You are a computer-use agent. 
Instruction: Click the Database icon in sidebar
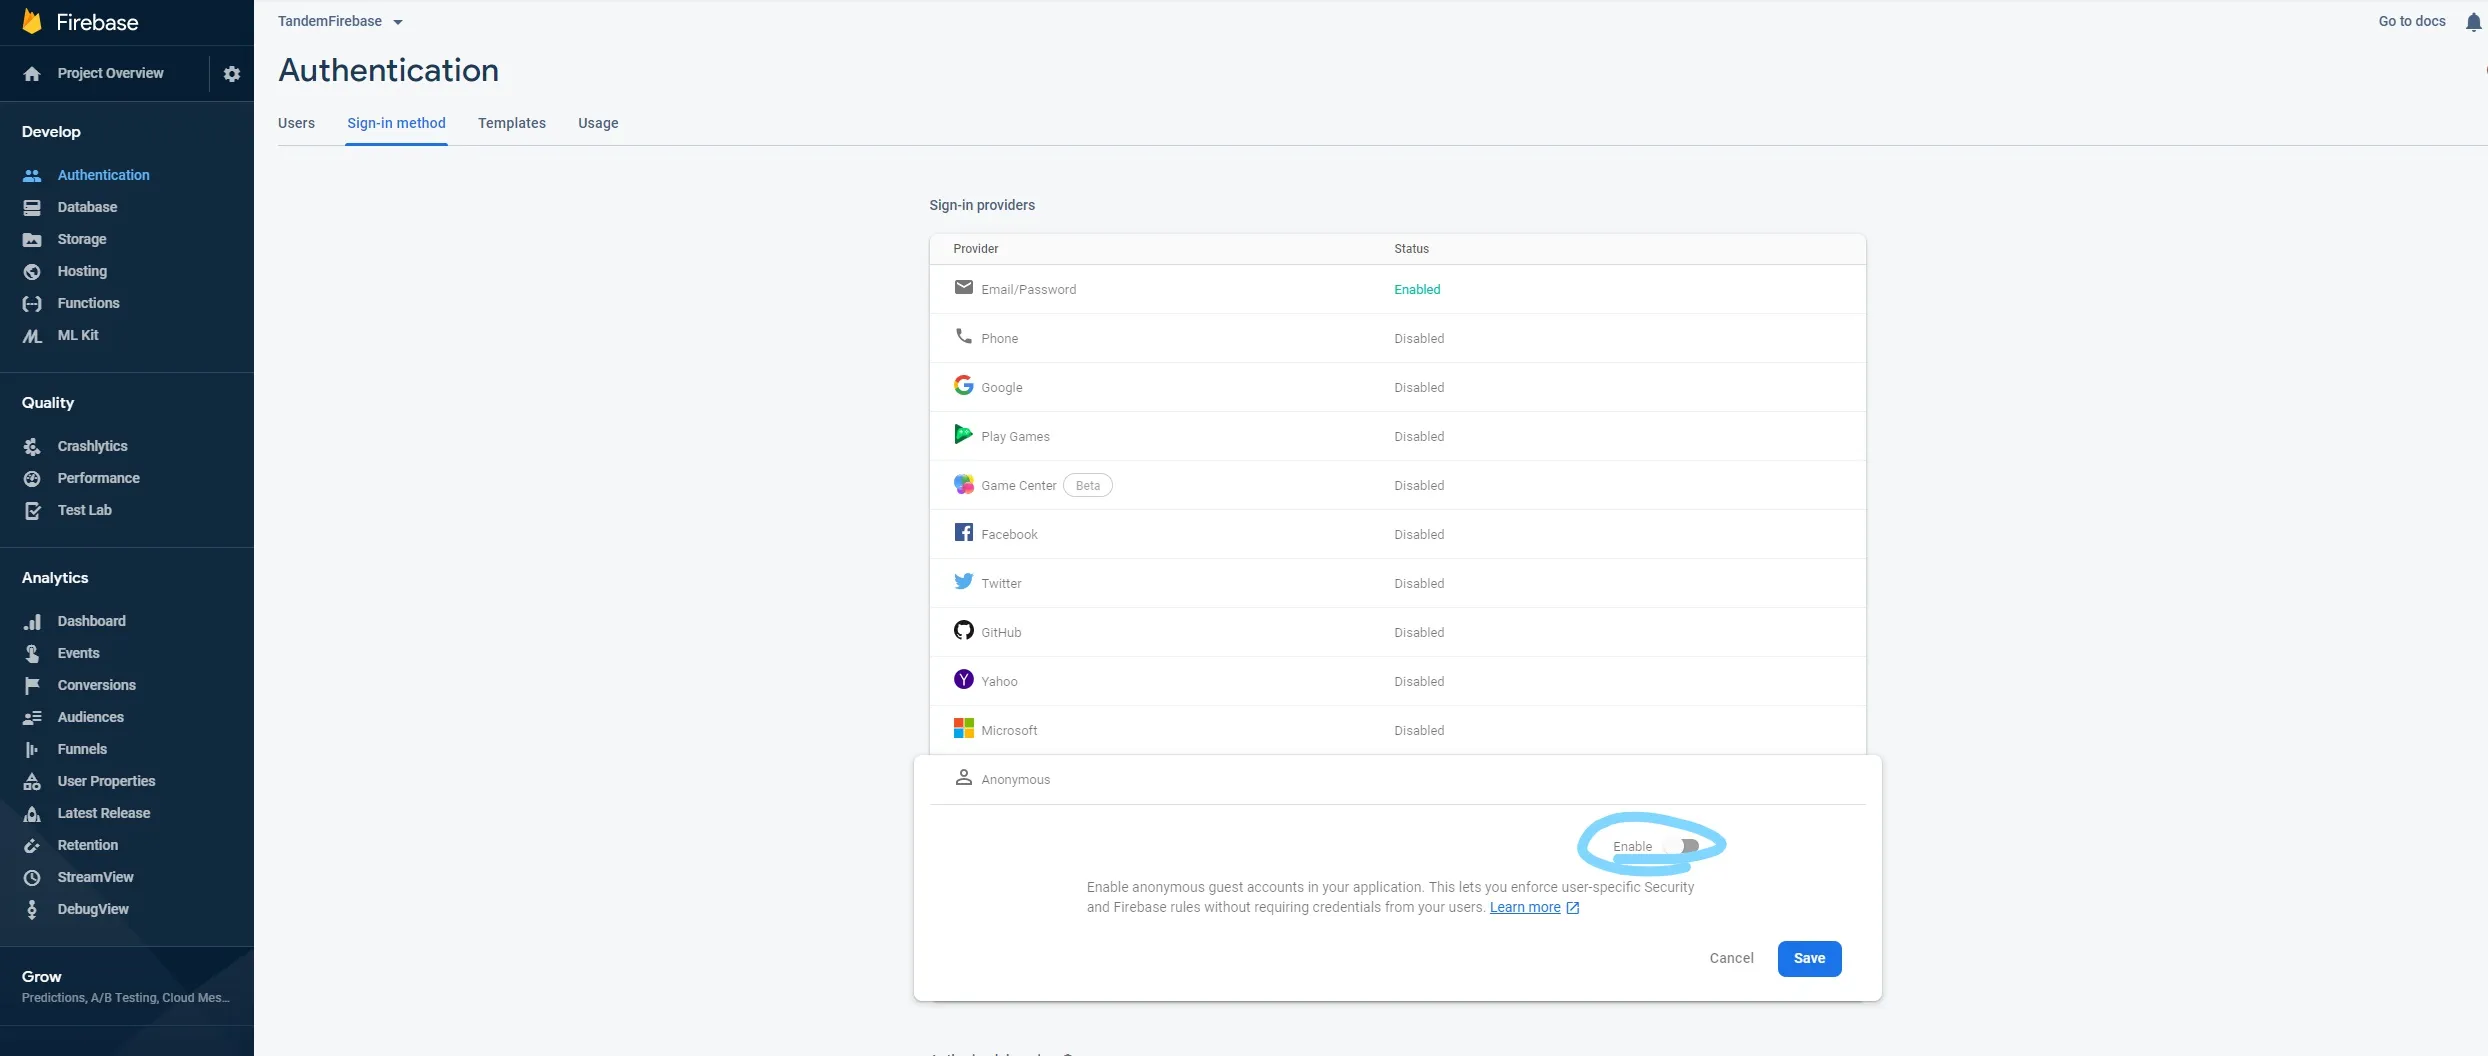point(32,207)
